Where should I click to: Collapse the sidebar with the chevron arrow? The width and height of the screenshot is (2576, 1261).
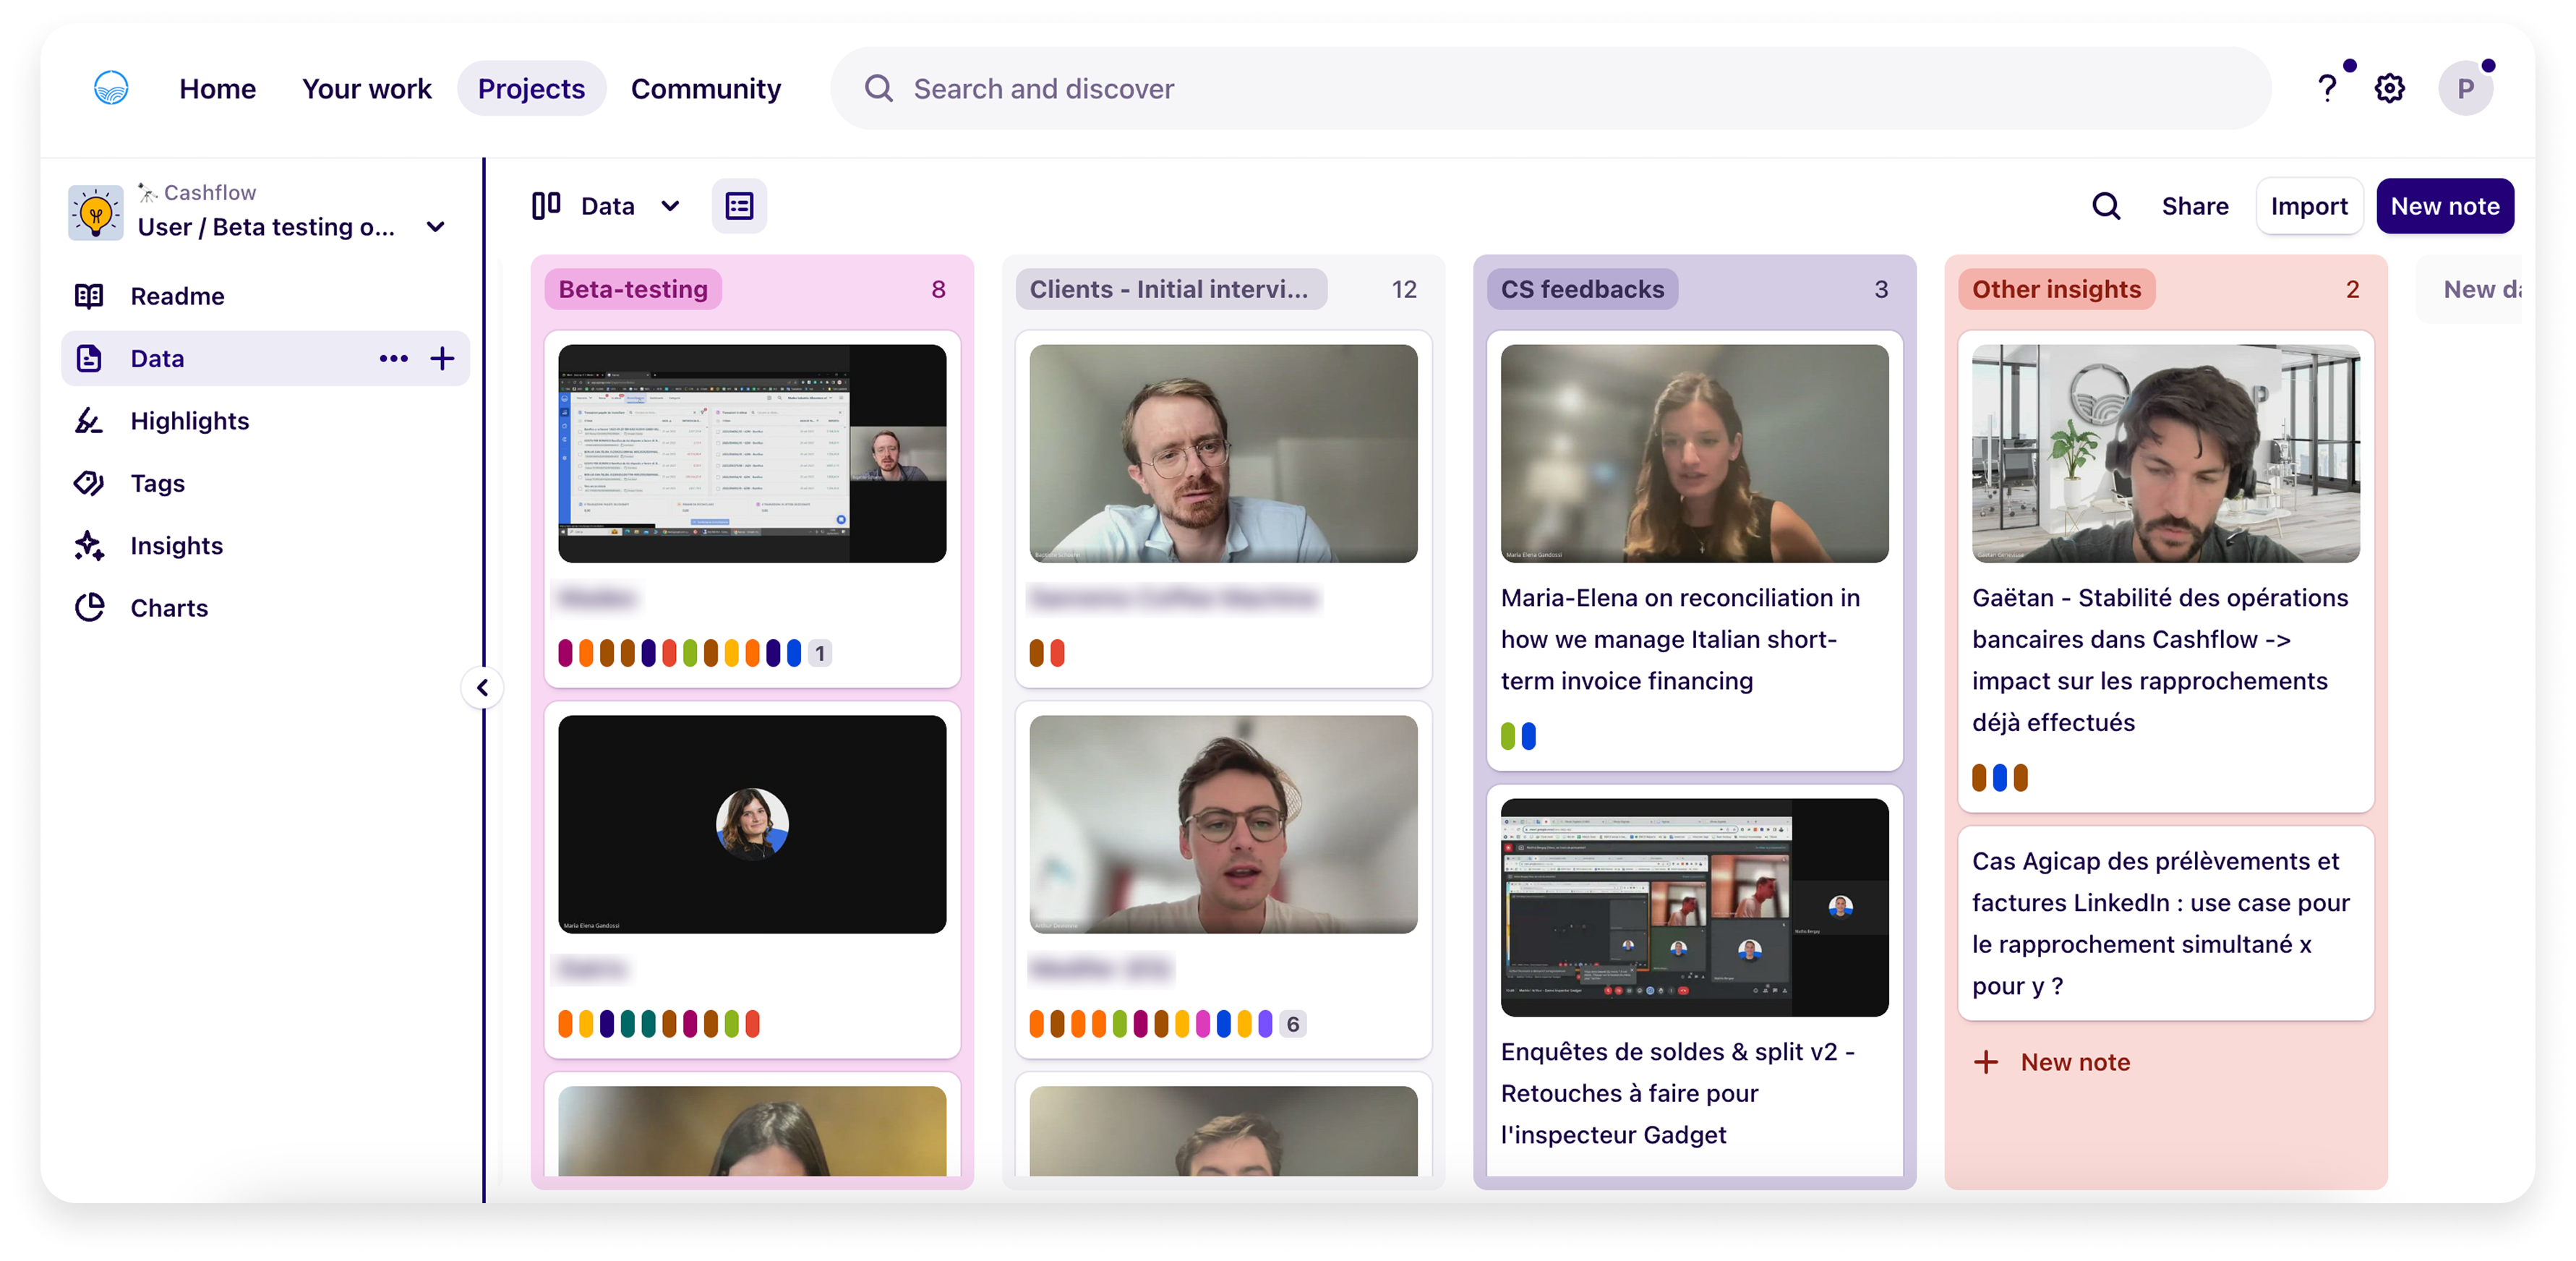coord(483,688)
